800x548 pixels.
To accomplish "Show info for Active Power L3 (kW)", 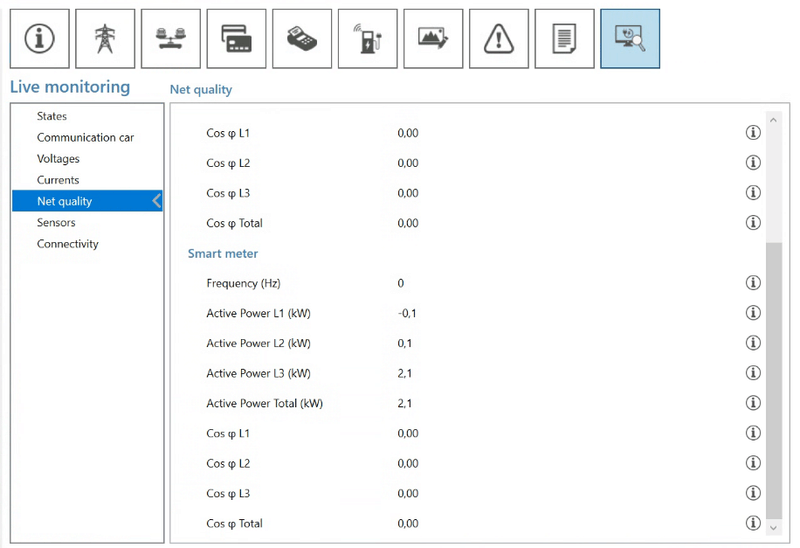I will [x=753, y=373].
